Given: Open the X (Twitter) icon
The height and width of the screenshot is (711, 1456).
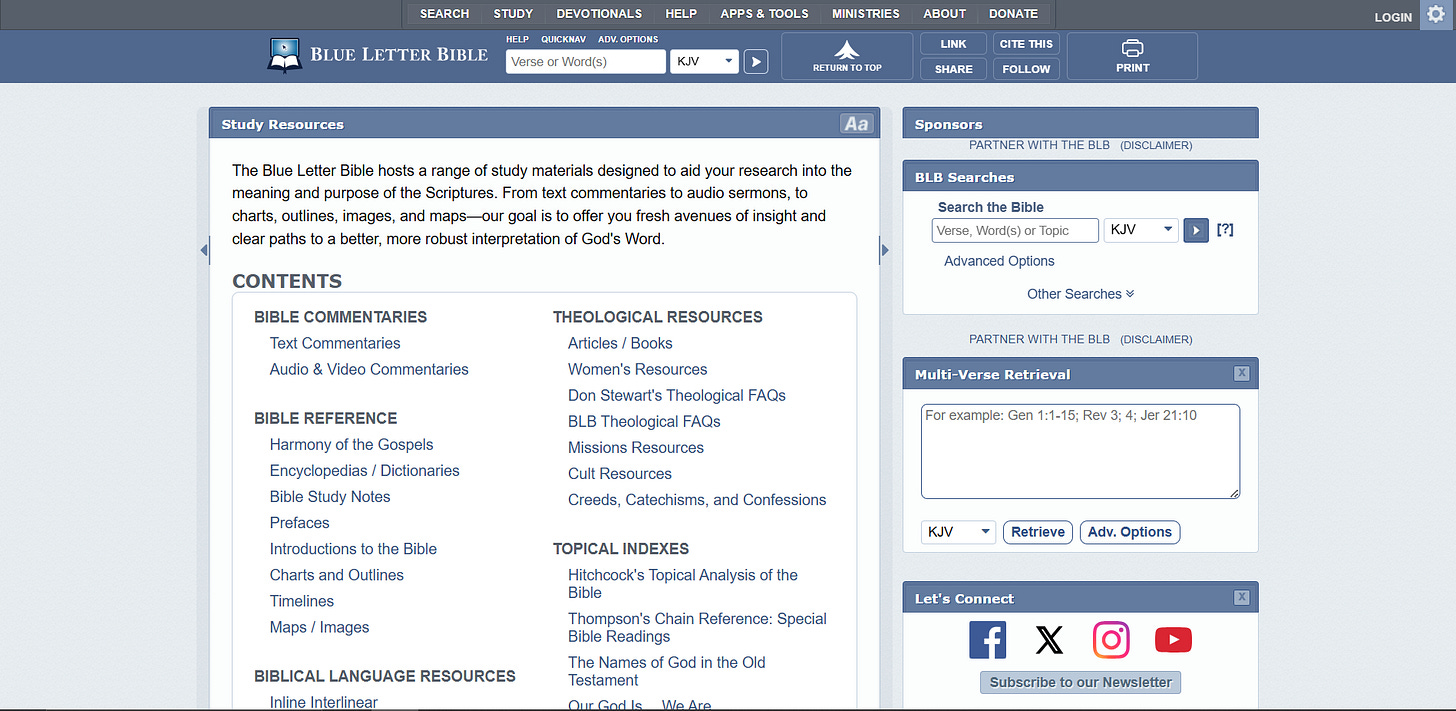Looking at the screenshot, I should [1049, 640].
